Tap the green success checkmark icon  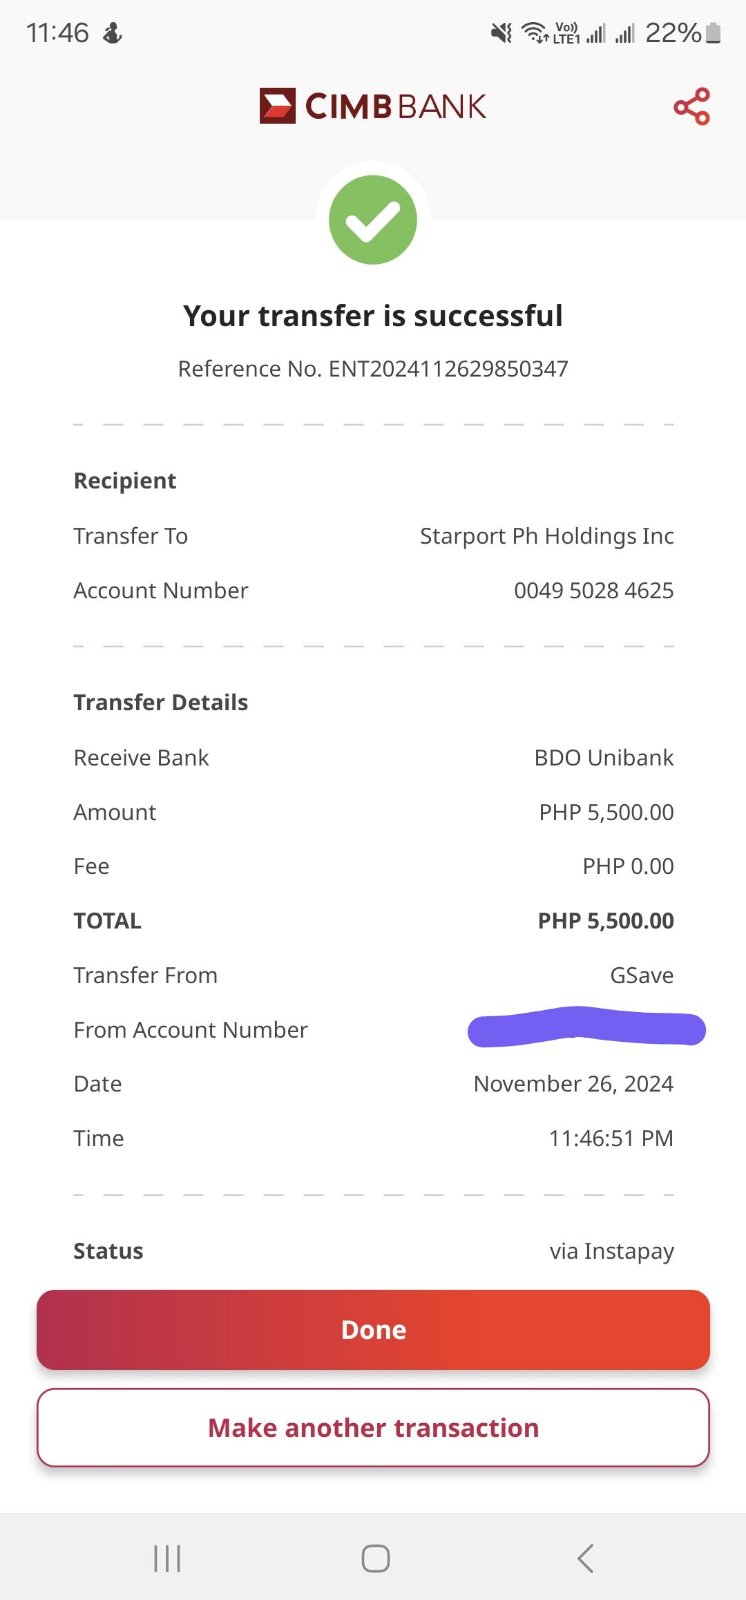(x=373, y=220)
